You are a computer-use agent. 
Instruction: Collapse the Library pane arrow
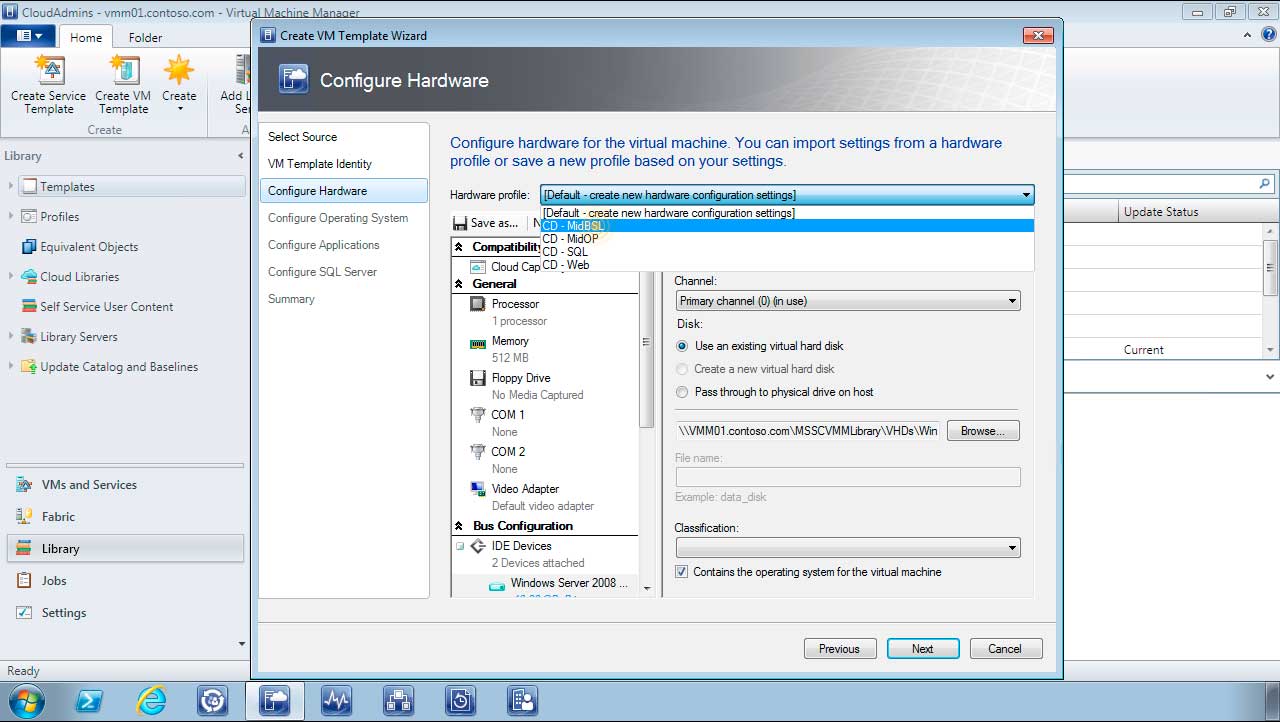[x=240, y=156]
